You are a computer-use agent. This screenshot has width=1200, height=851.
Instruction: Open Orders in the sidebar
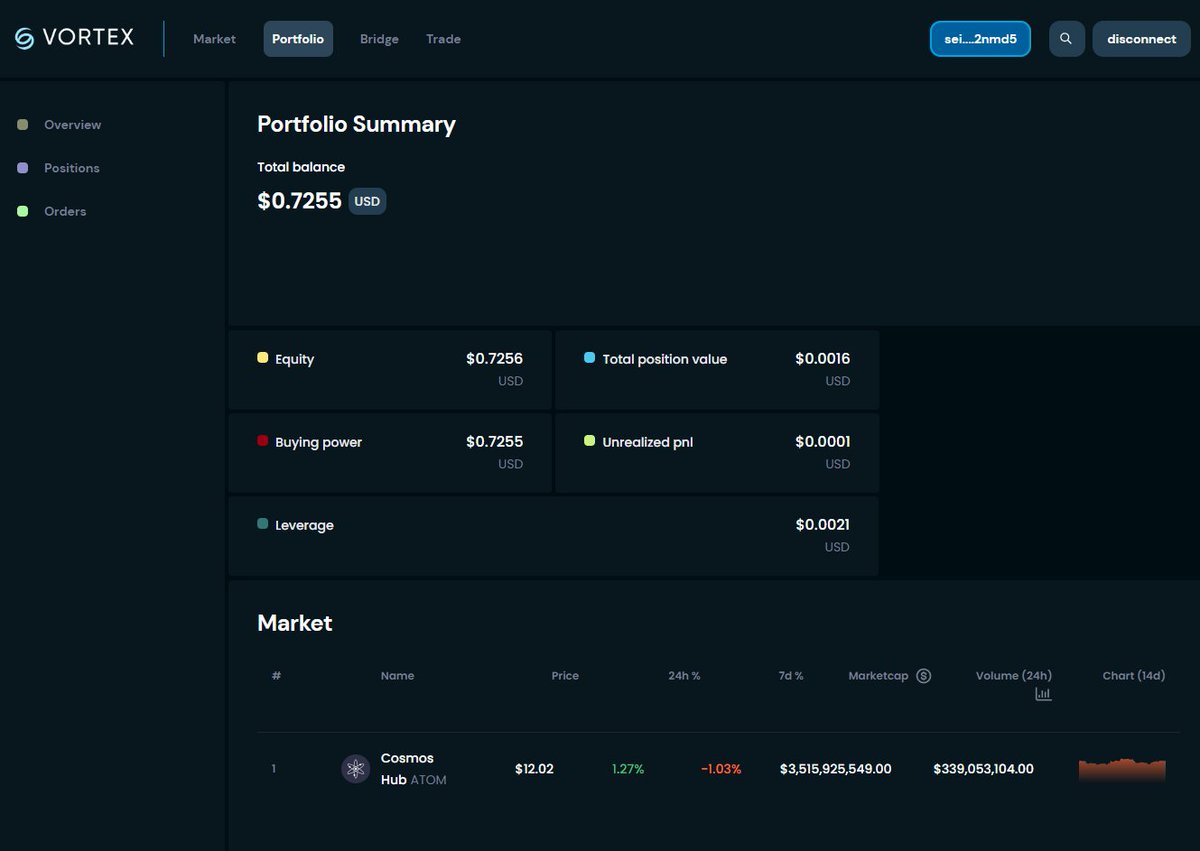(x=65, y=211)
